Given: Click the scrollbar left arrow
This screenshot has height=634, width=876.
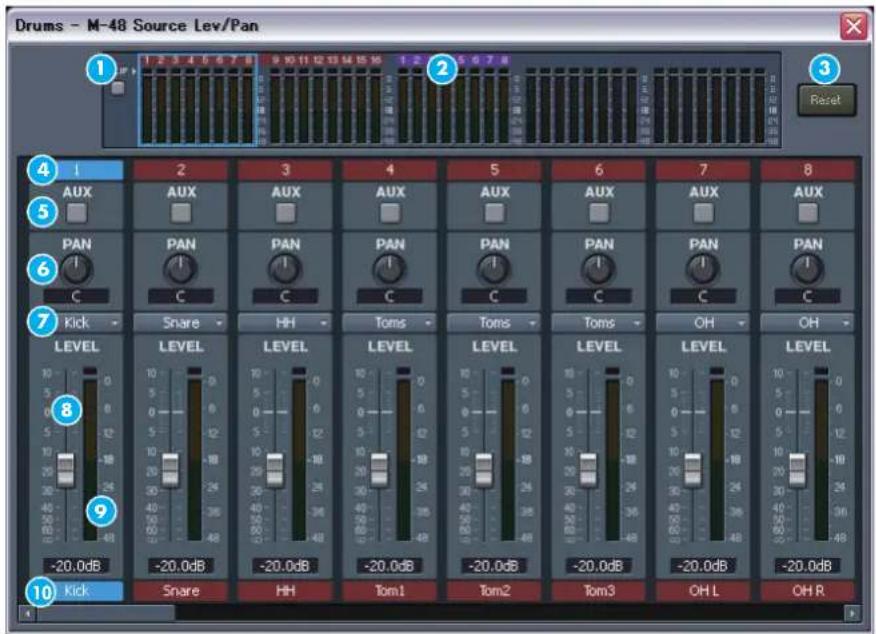Looking at the screenshot, I should pyautogui.click(x=27, y=613).
